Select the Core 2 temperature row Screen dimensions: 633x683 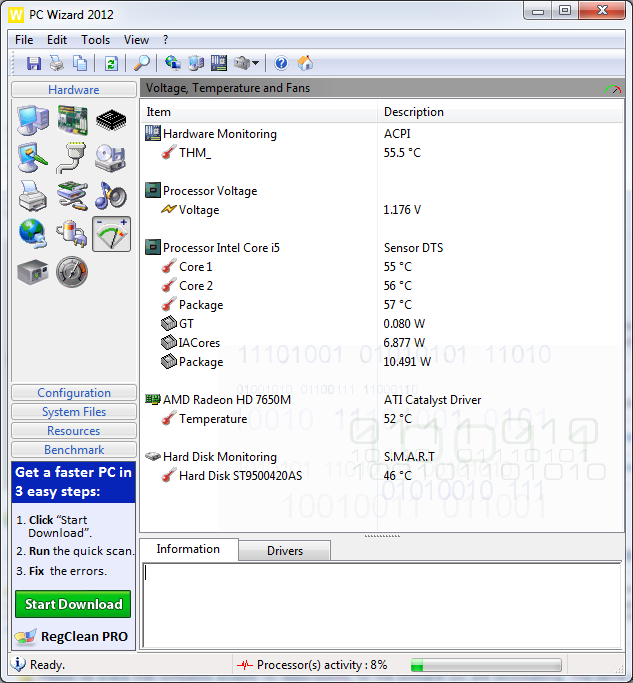click(x=383, y=286)
